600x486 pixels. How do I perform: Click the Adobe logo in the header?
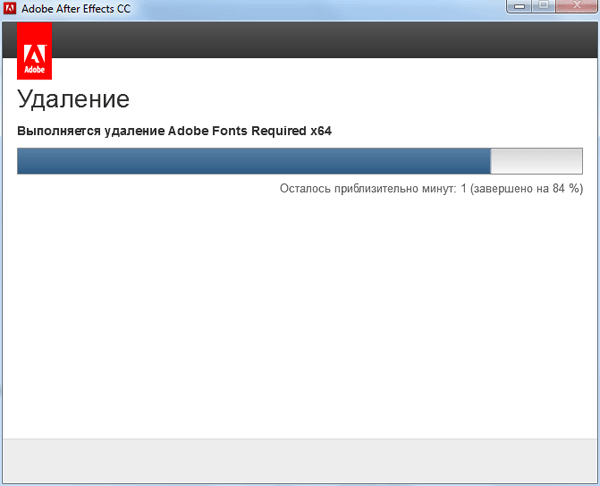[x=34, y=51]
